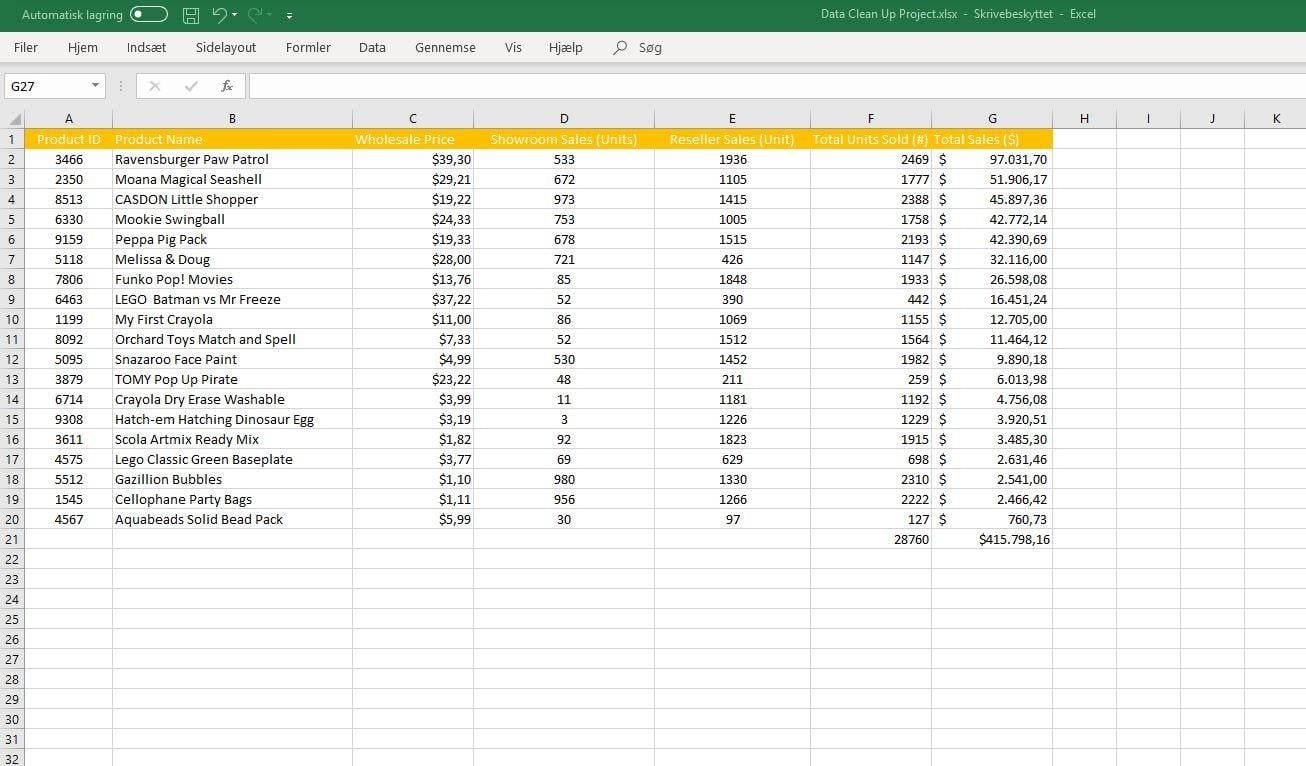Expand the Customize Quick Access Toolbar menu
Image resolution: width=1306 pixels, height=766 pixels.
coord(289,16)
